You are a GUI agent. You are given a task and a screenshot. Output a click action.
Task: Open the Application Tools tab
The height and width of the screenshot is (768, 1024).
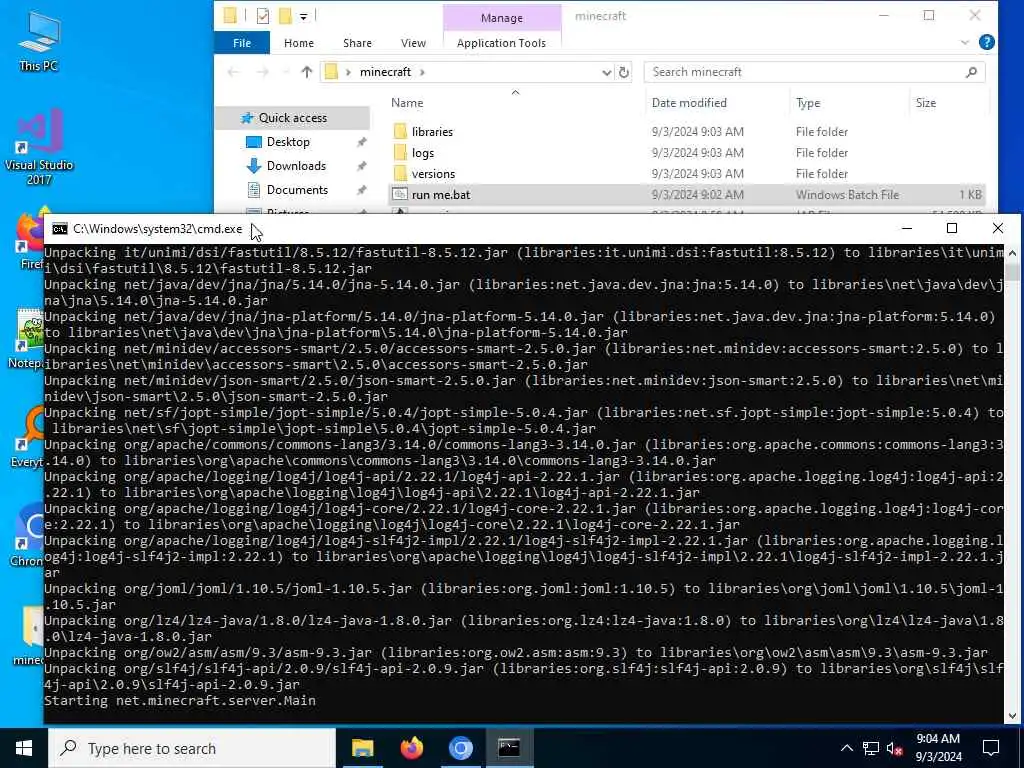click(x=501, y=43)
